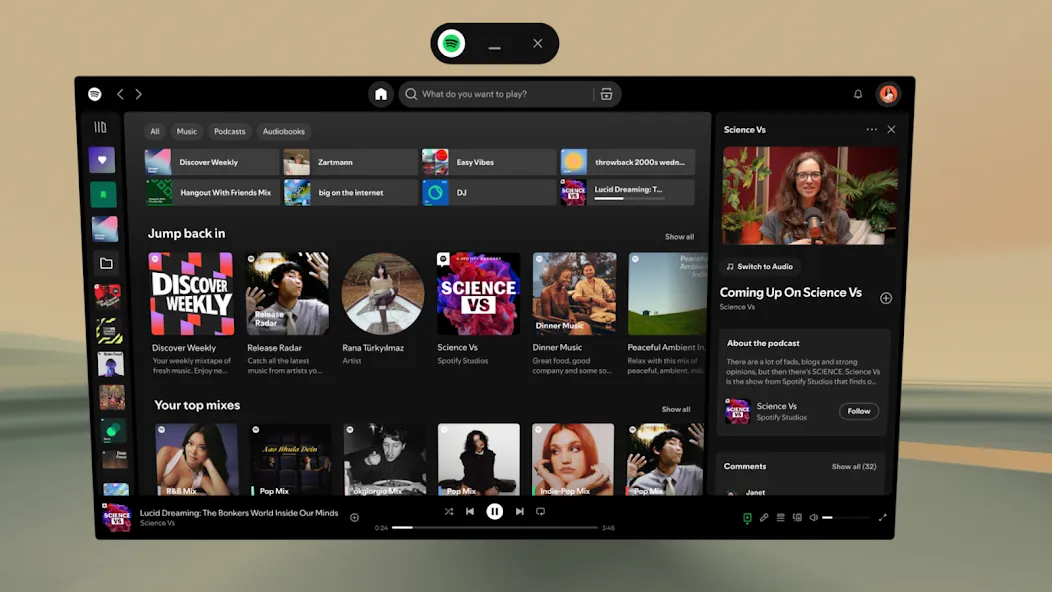
Task: Open the Science Vs video preview
Action: [x=810, y=195]
